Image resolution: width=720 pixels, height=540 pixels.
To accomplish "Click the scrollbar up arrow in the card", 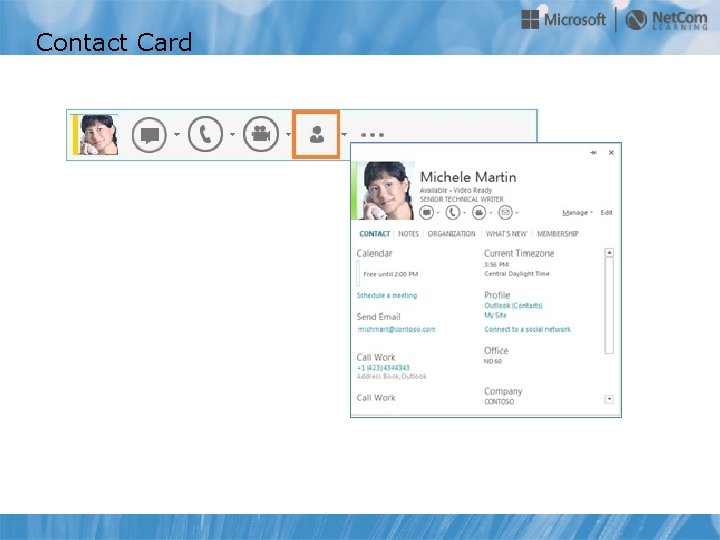I will coord(609,252).
